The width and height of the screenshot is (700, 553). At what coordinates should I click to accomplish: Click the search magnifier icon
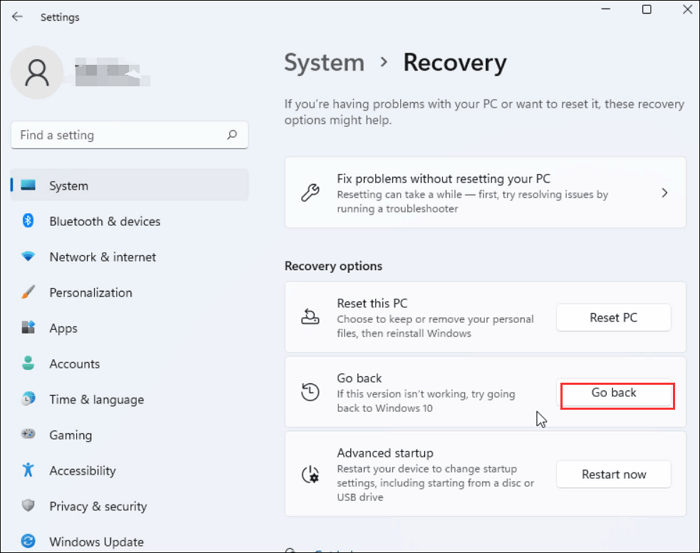click(232, 135)
